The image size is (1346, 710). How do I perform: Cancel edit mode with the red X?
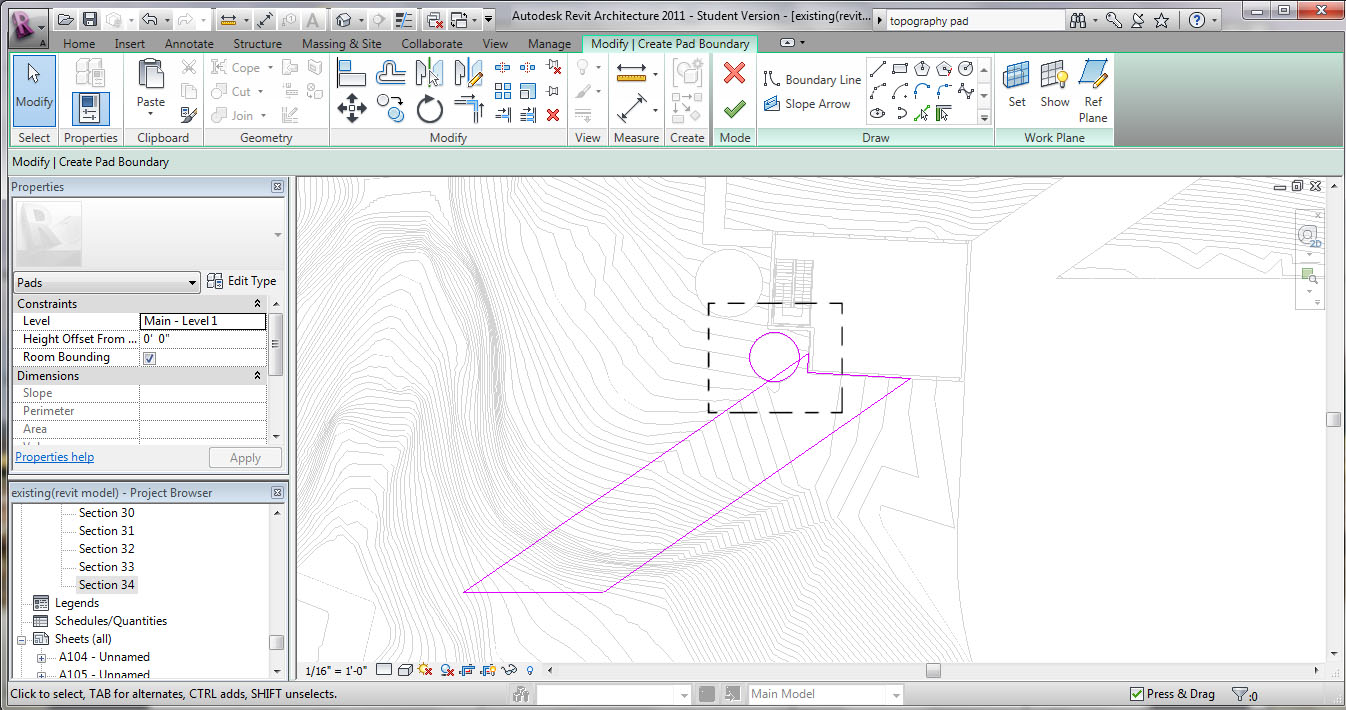pos(734,73)
